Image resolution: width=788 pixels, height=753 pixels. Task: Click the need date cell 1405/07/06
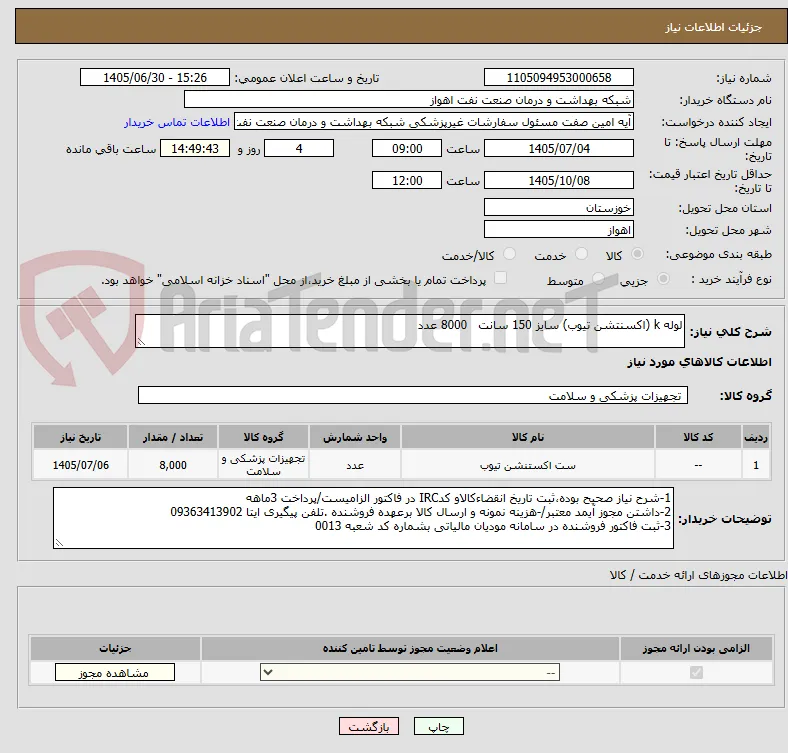click(x=80, y=465)
